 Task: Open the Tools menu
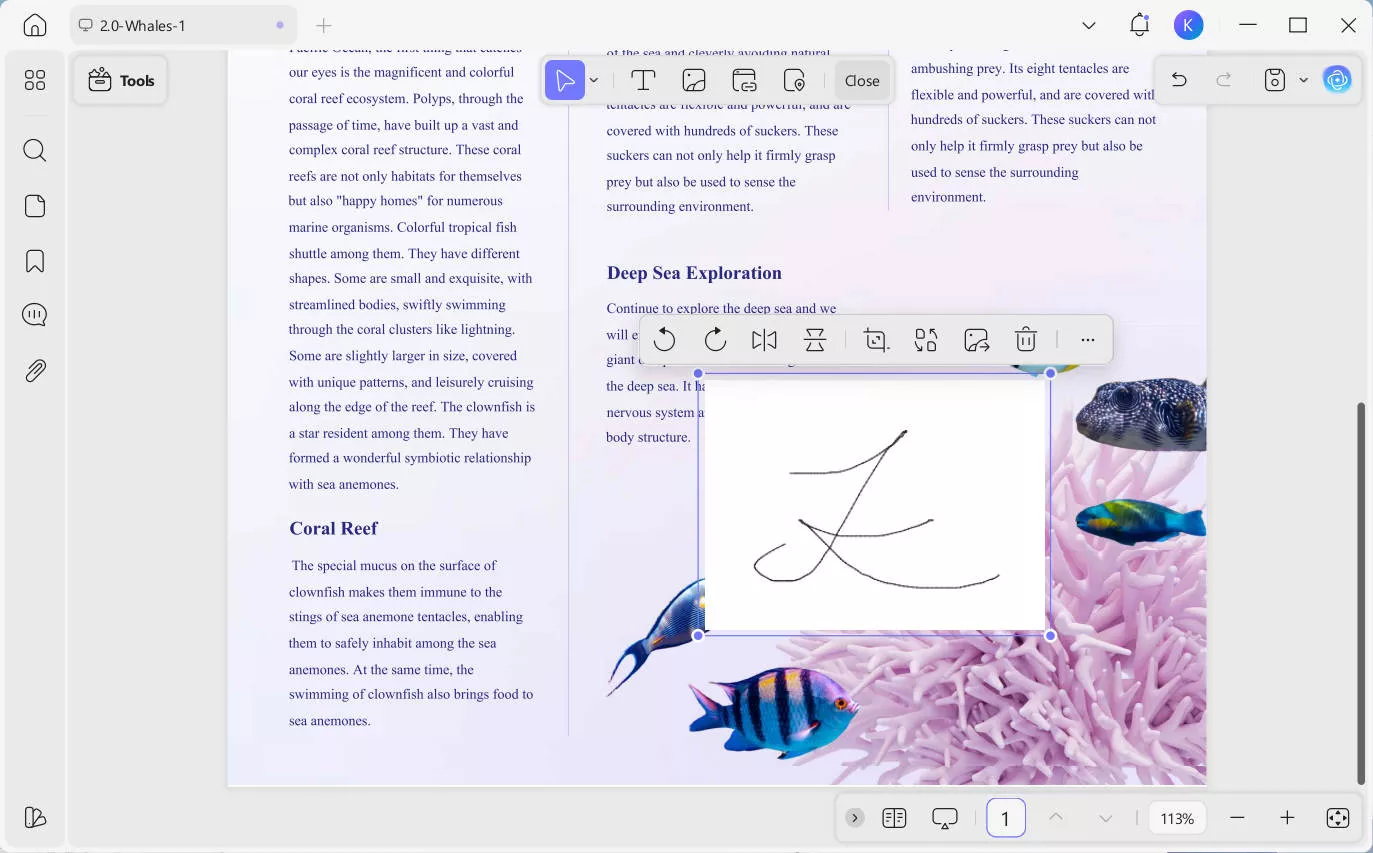tap(120, 81)
